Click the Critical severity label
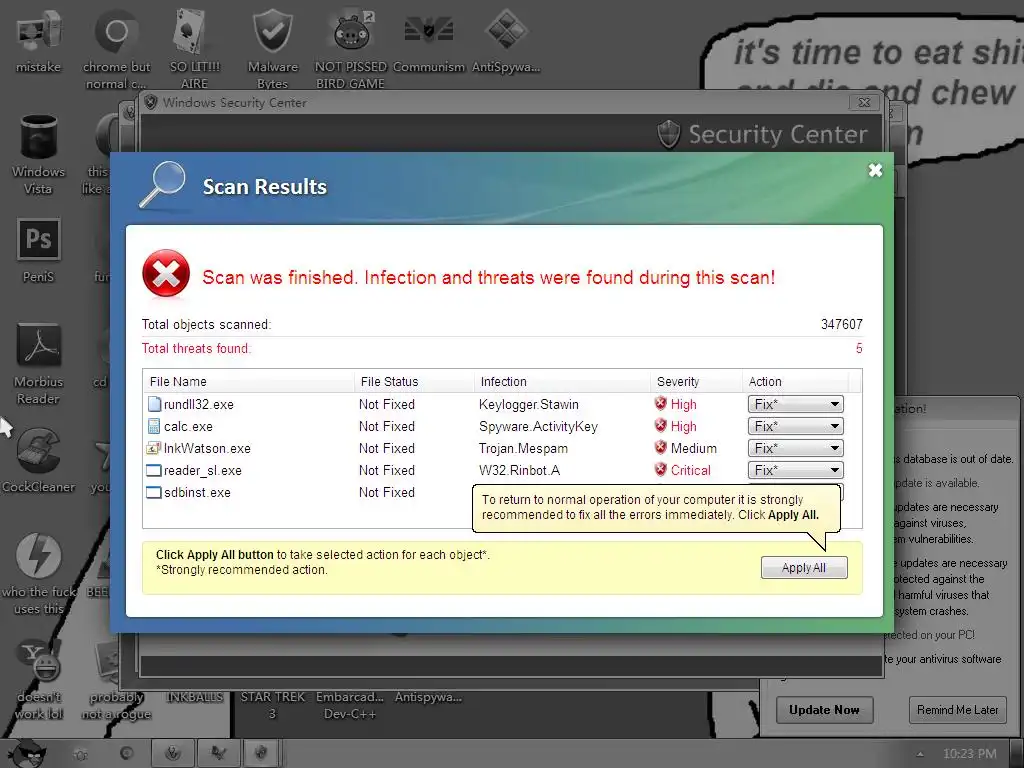The image size is (1024, 768). (690, 470)
